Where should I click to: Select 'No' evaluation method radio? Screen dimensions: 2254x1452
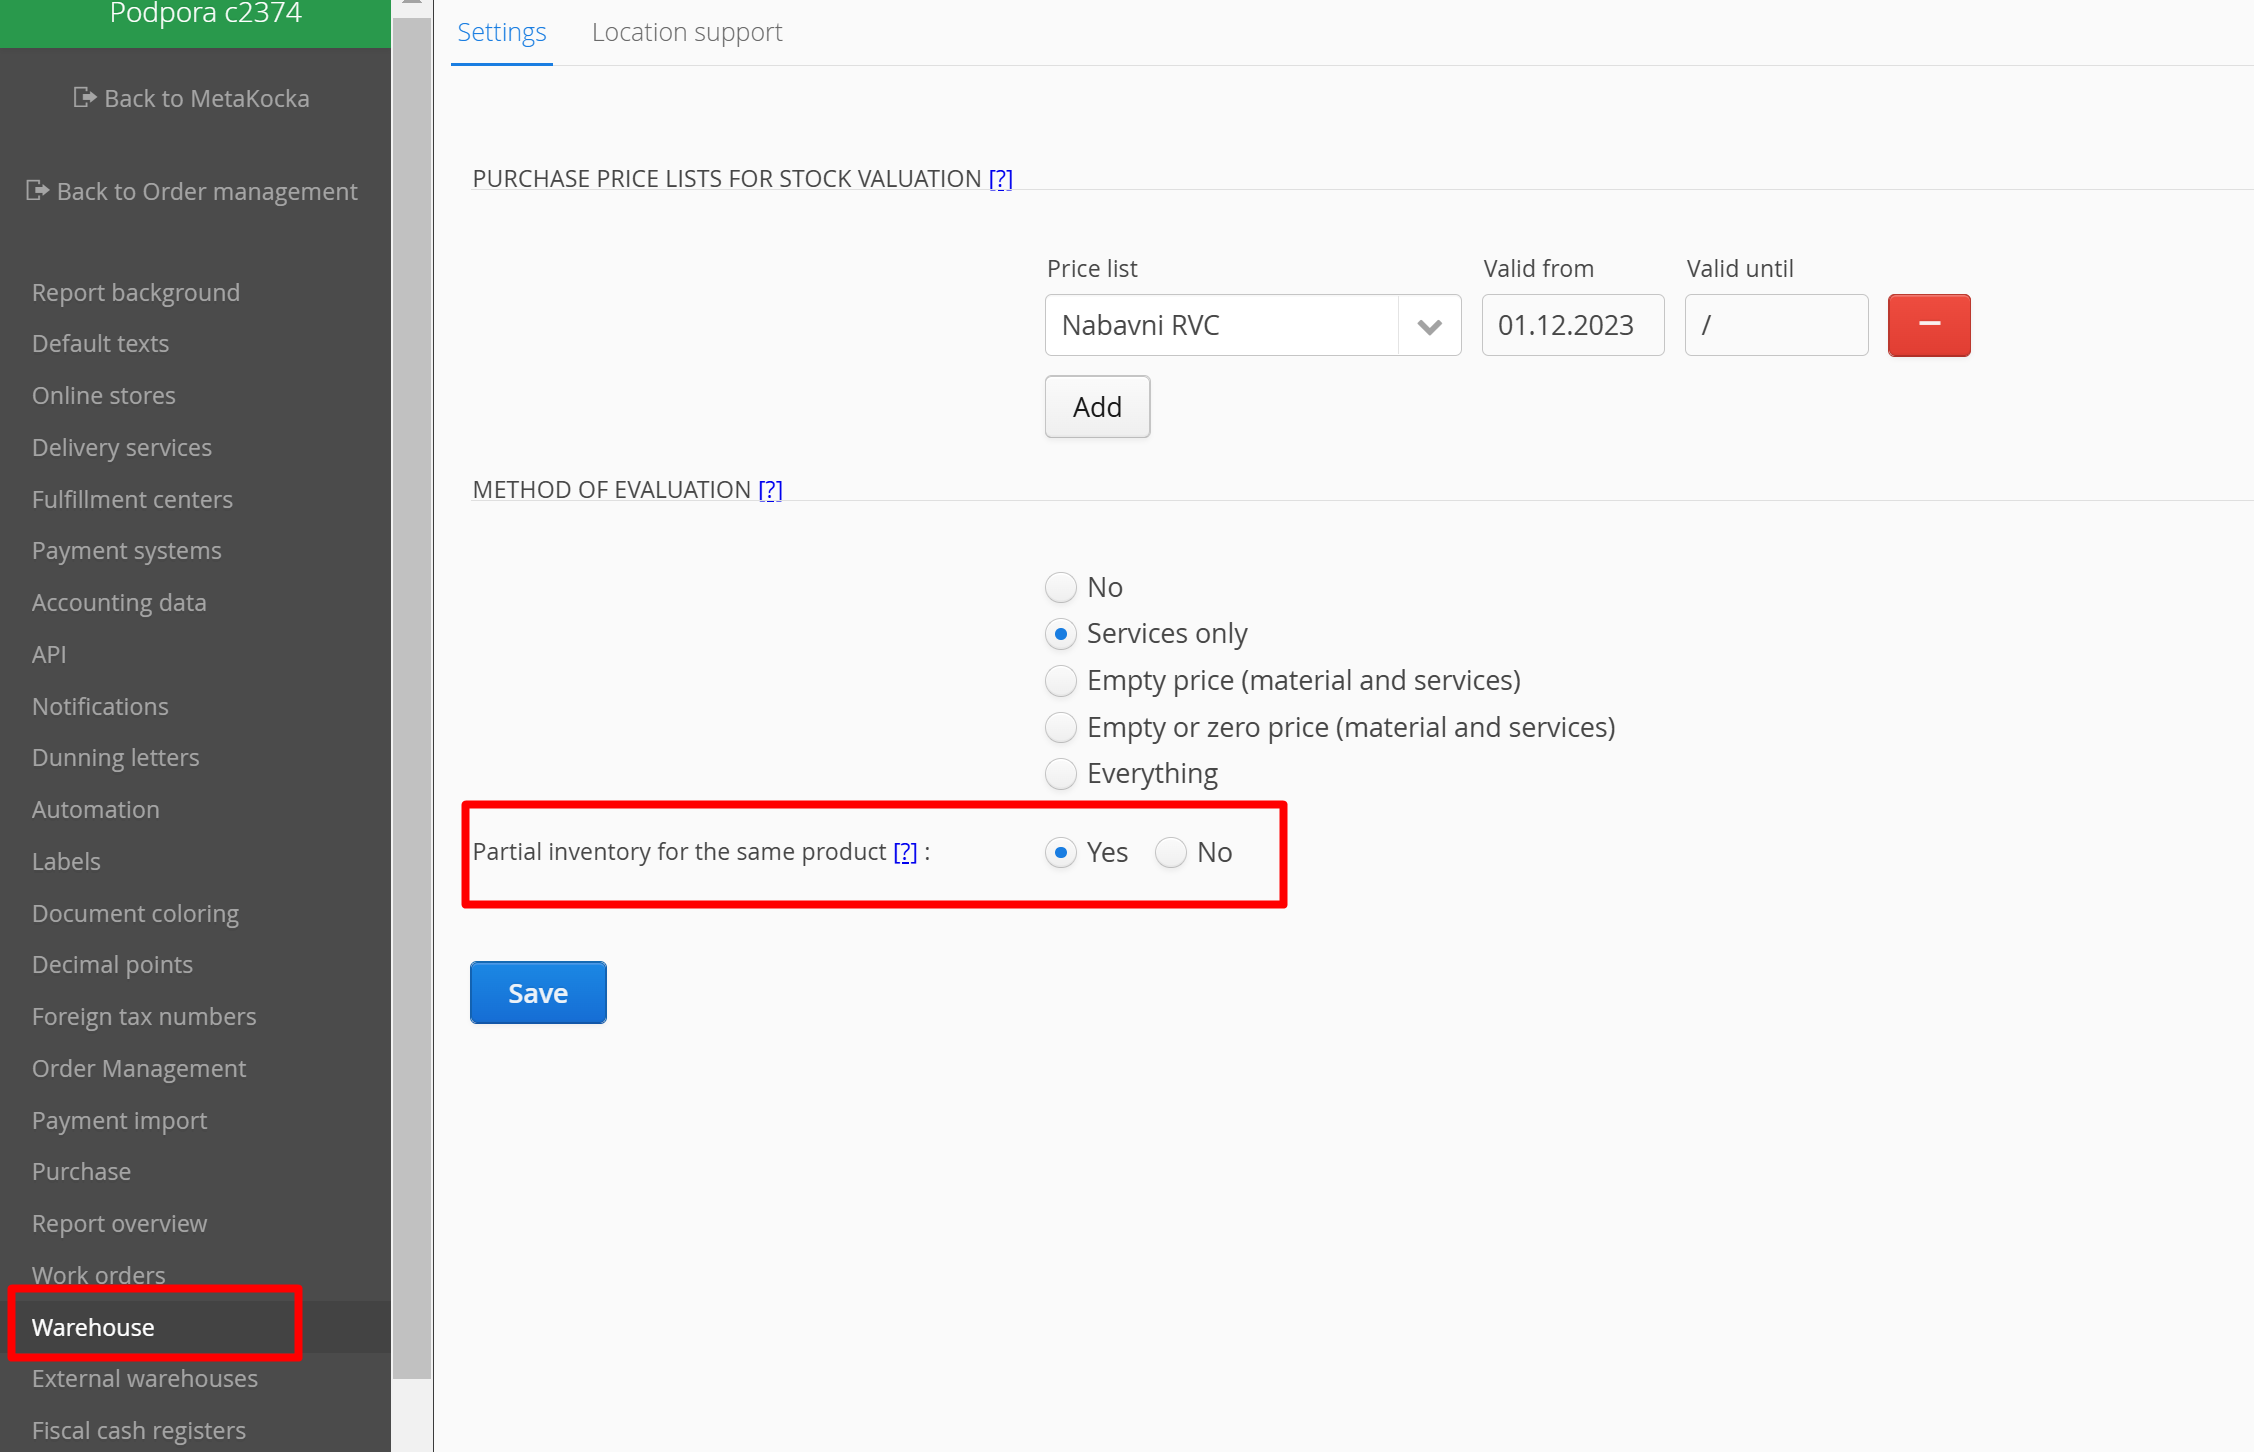tap(1060, 587)
